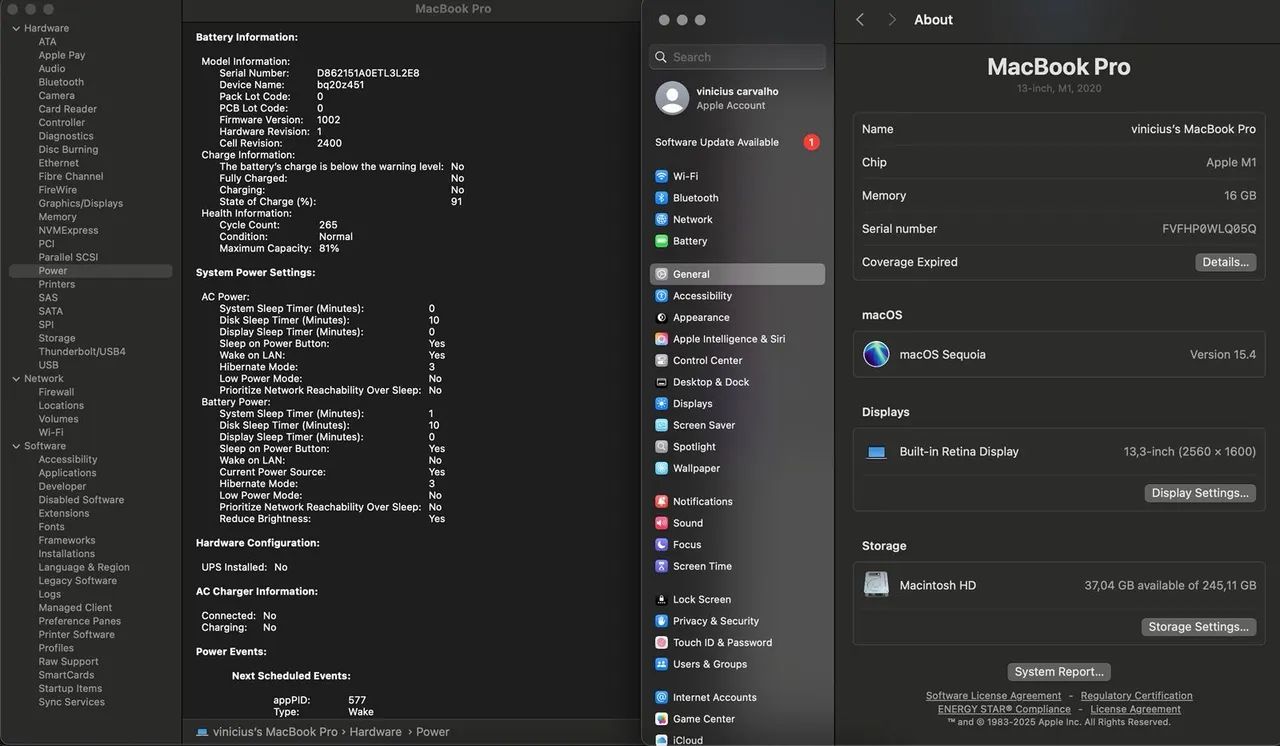Select USB in System Information sidebar
The width and height of the screenshot is (1280, 746).
pos(48,365)
